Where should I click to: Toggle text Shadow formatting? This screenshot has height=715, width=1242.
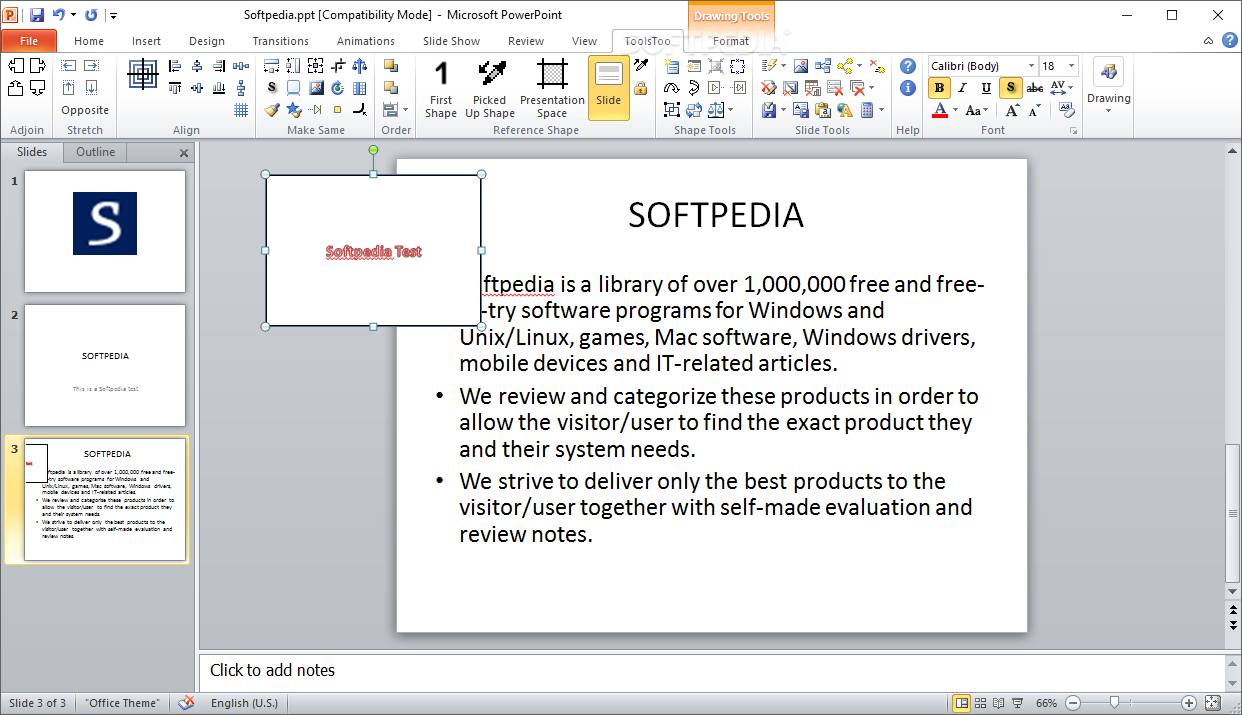(1011, 88)
